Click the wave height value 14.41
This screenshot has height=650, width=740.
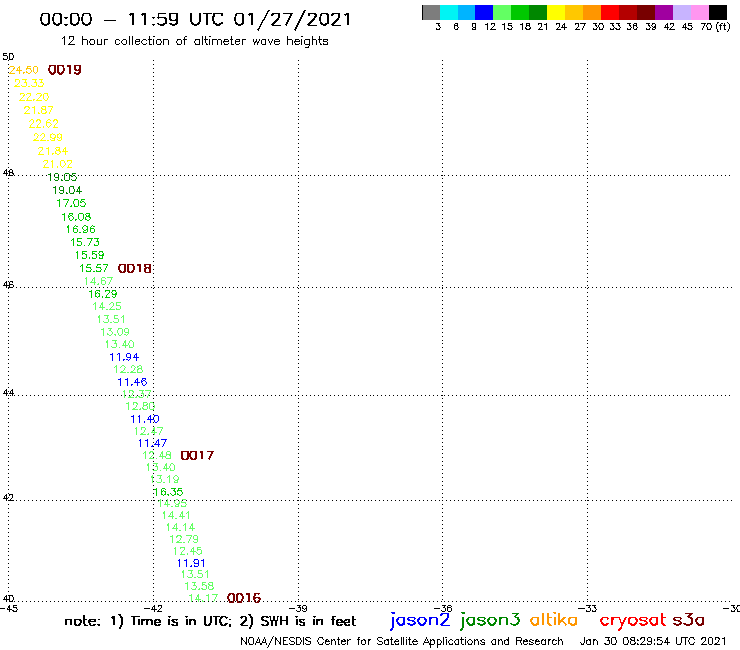(176, 515)
